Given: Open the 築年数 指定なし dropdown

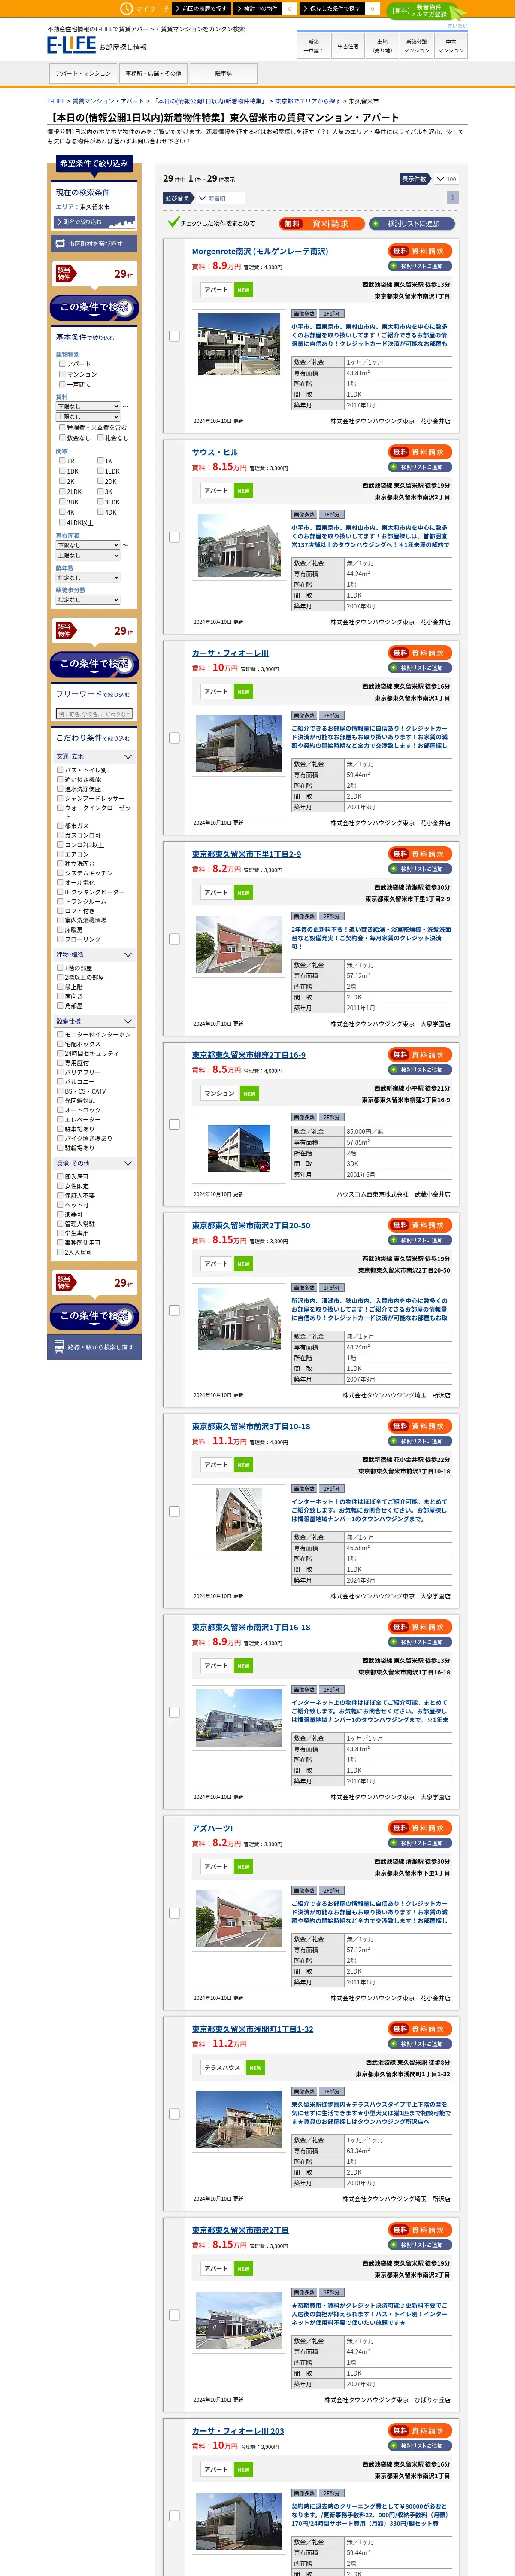Looking at the screenshot, I should click(88, 577).
